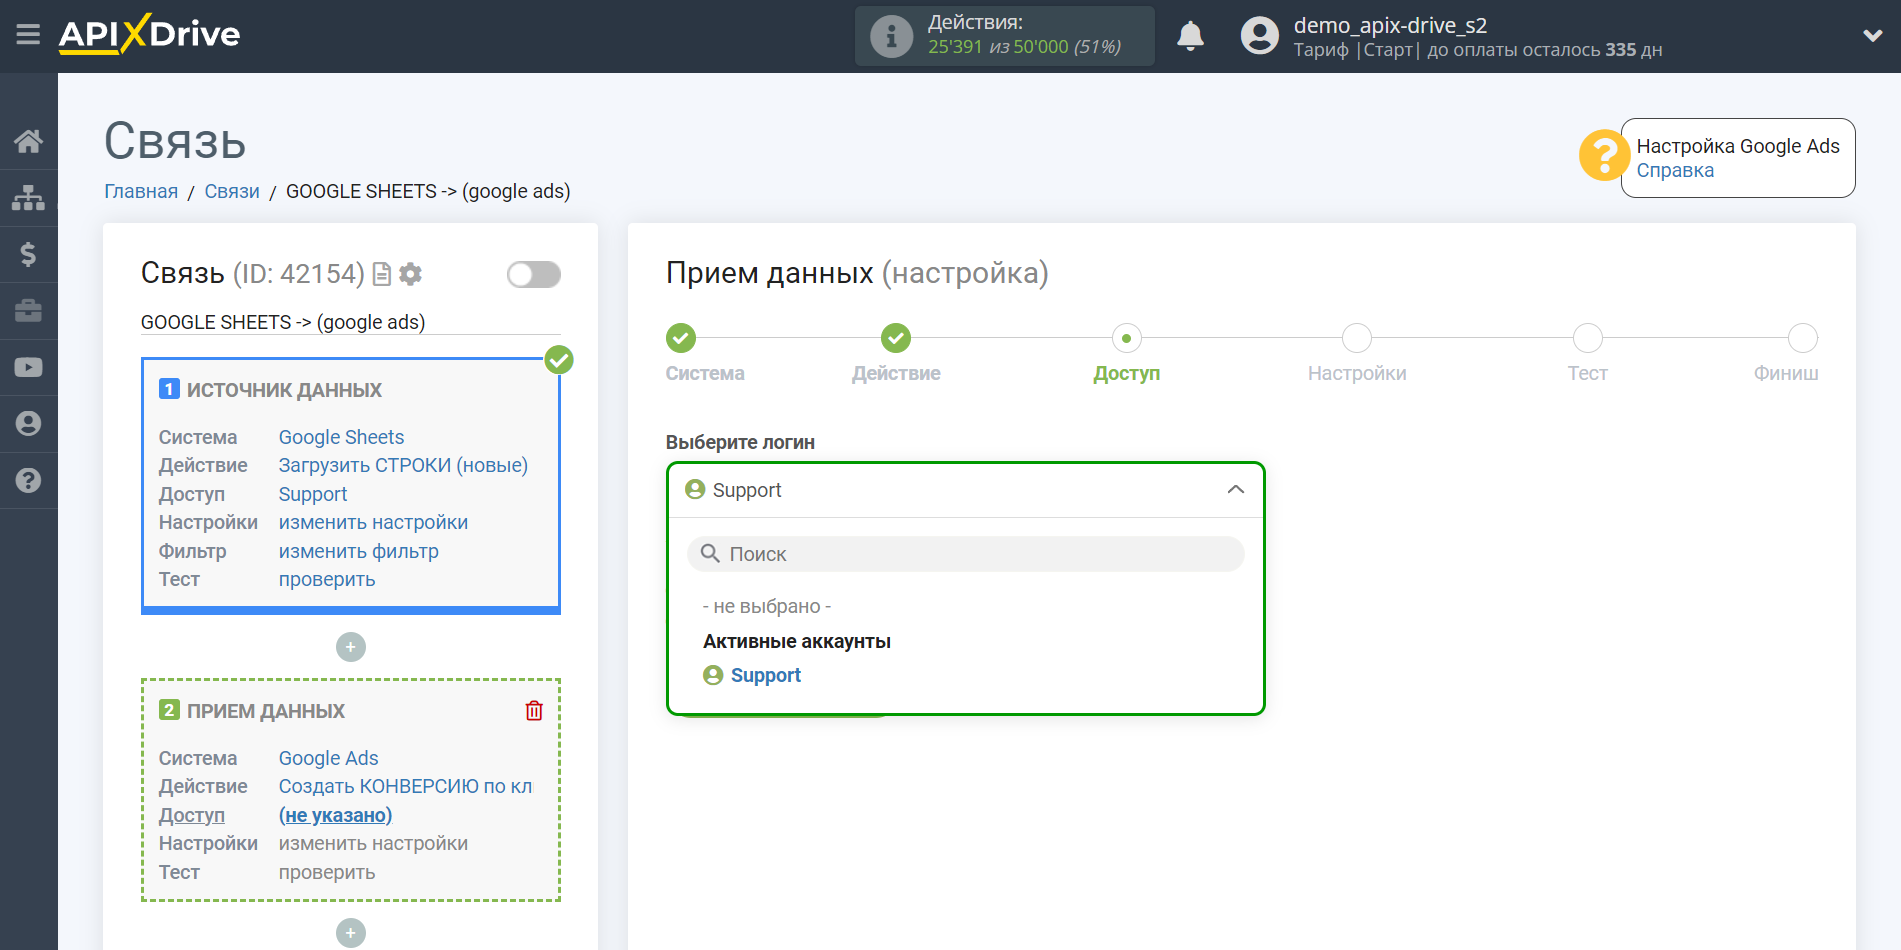The height and width of the screenshot is (950, 1901).
Task: Click Связи breadcrumb link
Action: click(232, 191)
